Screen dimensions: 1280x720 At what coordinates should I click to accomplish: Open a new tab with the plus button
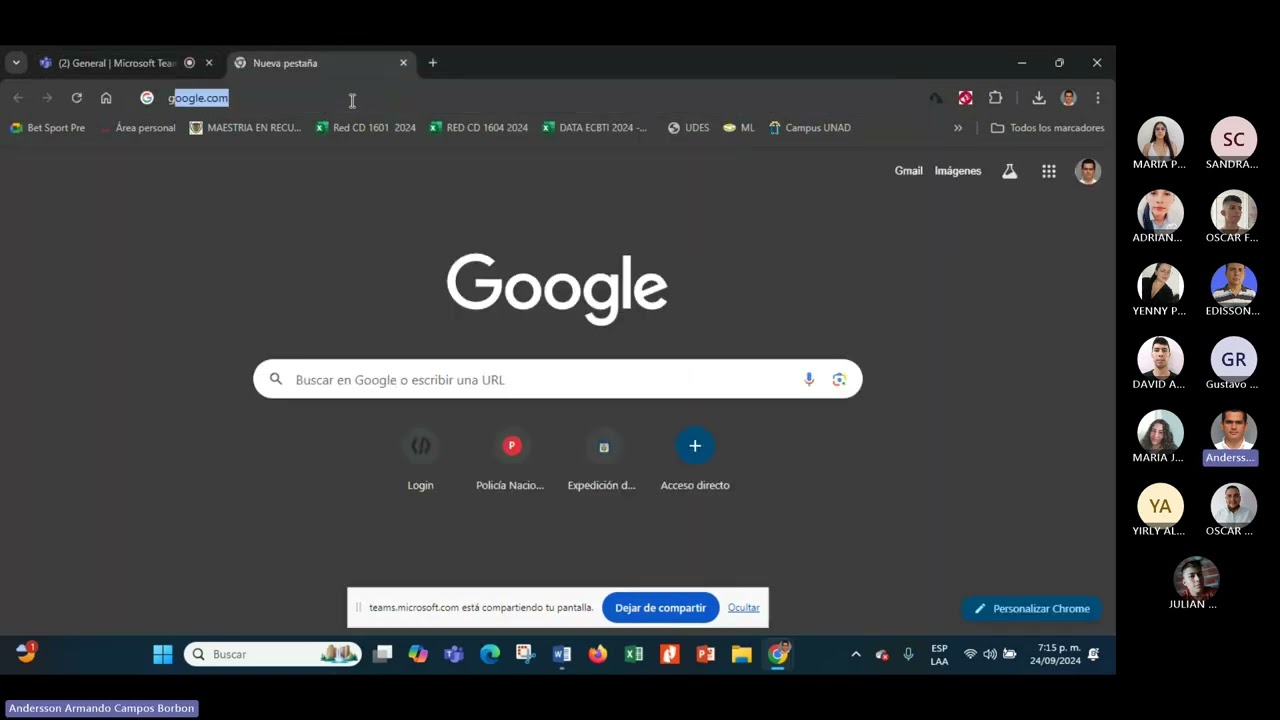(x=432, y=63)
